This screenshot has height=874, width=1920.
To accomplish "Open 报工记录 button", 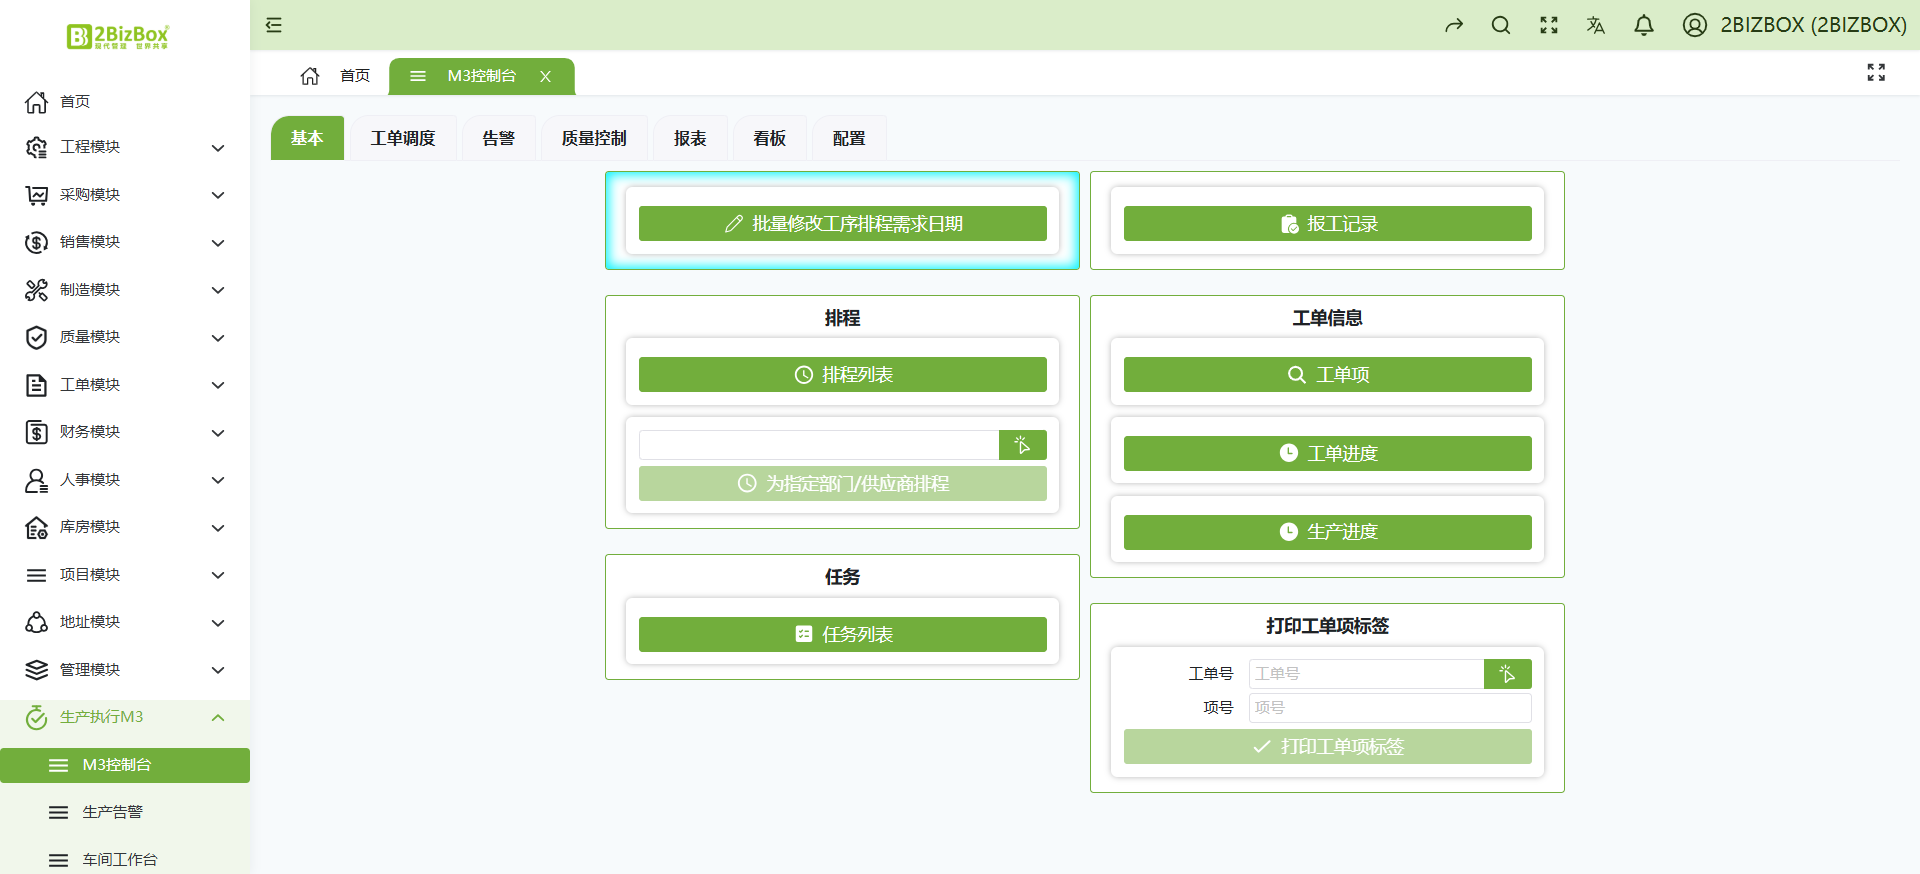I will 1328,224.
